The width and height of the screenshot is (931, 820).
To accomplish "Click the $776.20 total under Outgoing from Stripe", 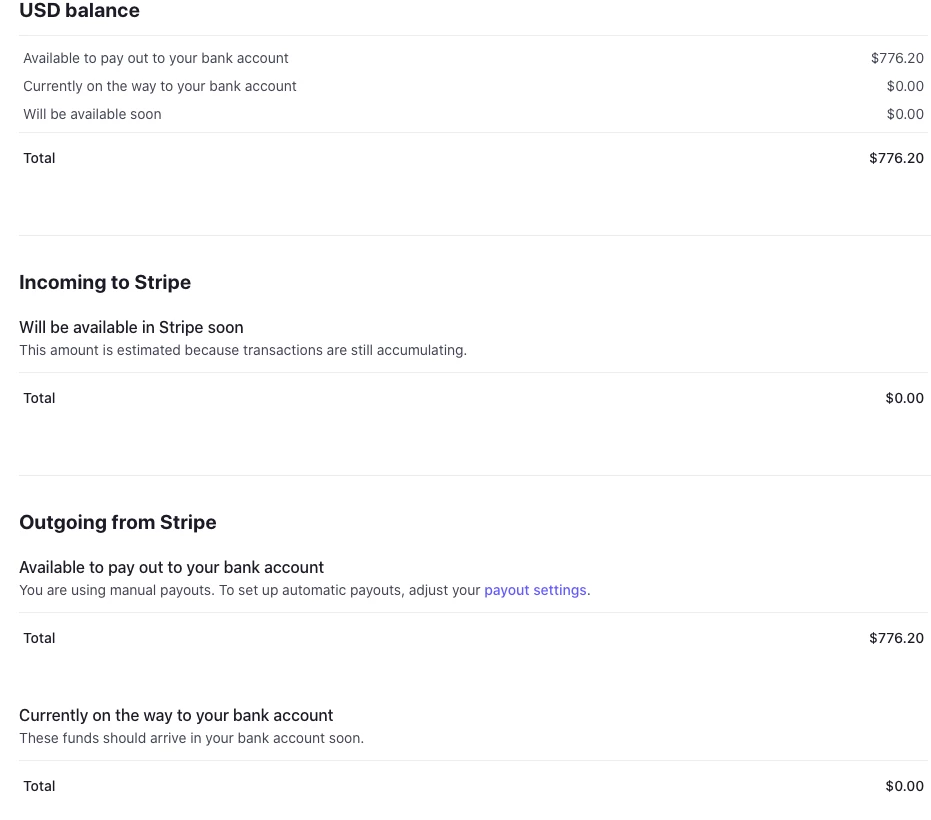I will point(896,638).
